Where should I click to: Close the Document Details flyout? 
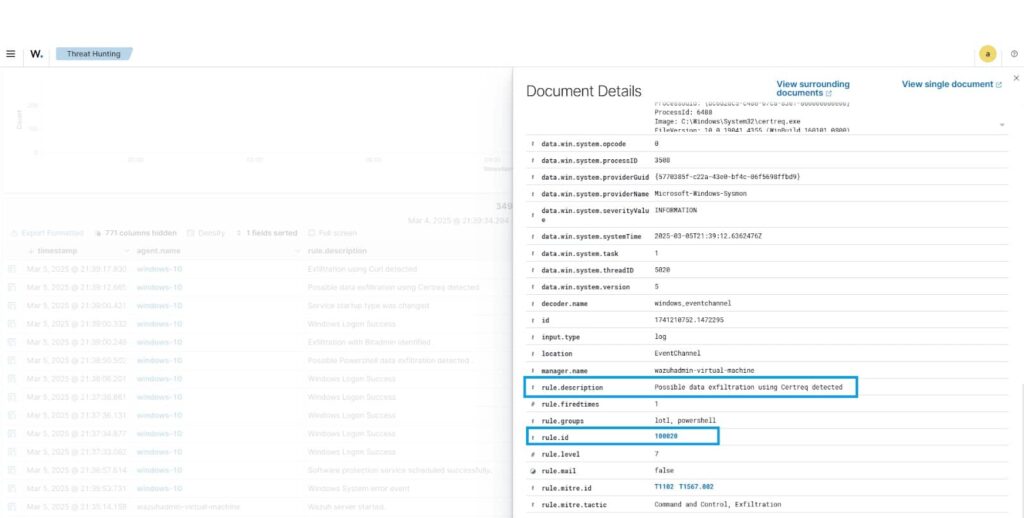tap(1016, 78)
